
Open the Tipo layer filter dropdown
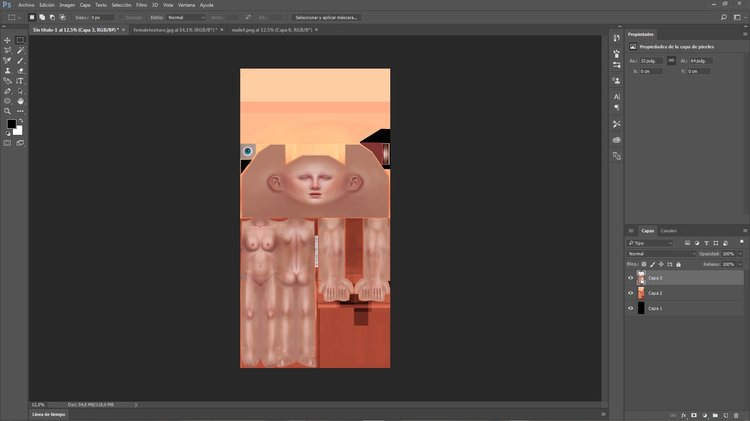650,243
